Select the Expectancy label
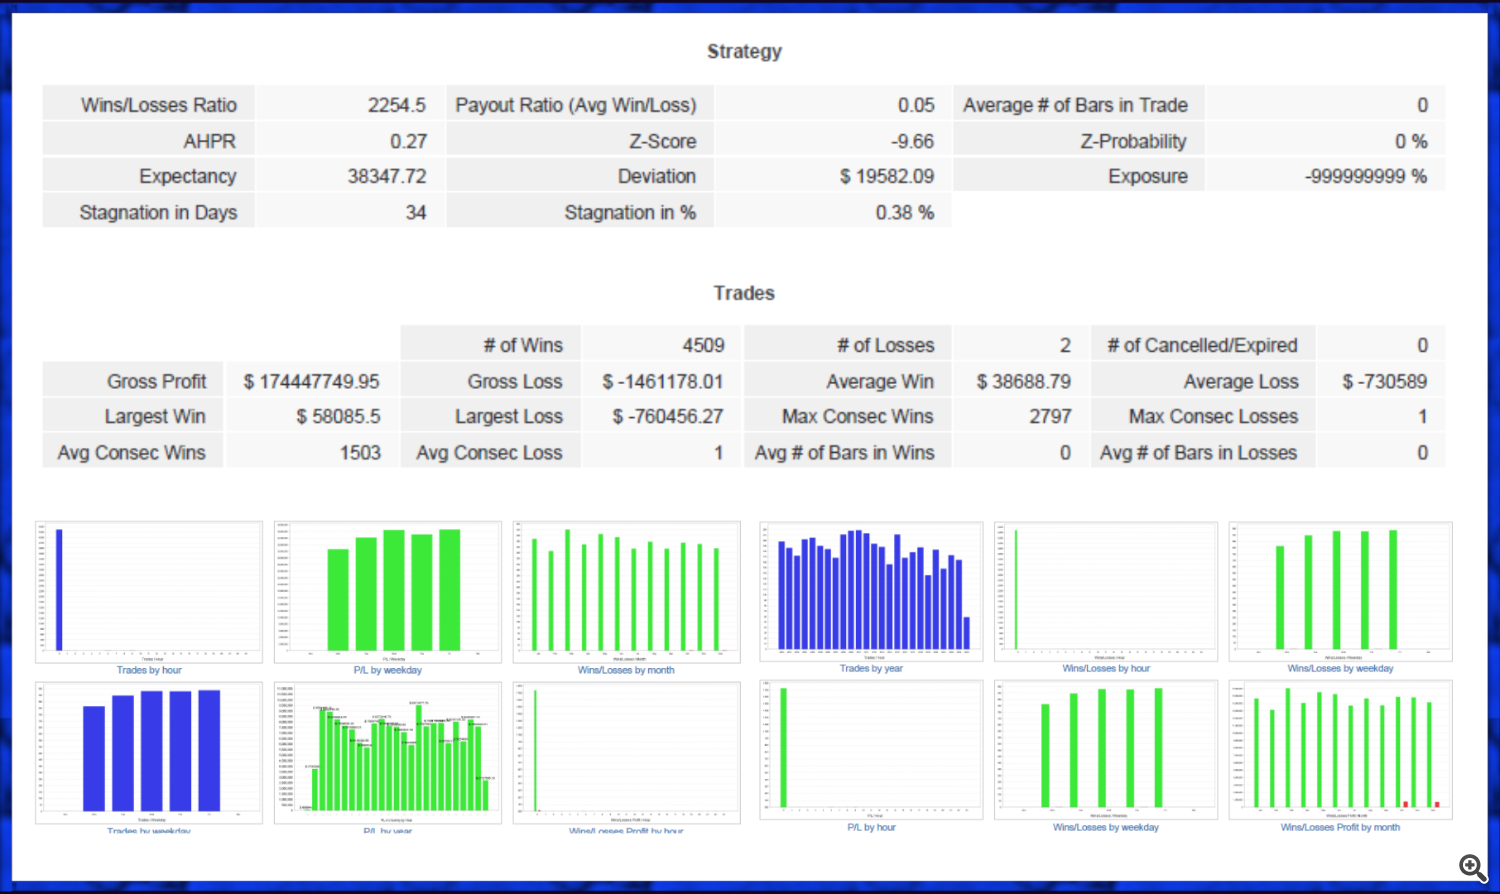 pyautogui.click(x=188, y=176)
